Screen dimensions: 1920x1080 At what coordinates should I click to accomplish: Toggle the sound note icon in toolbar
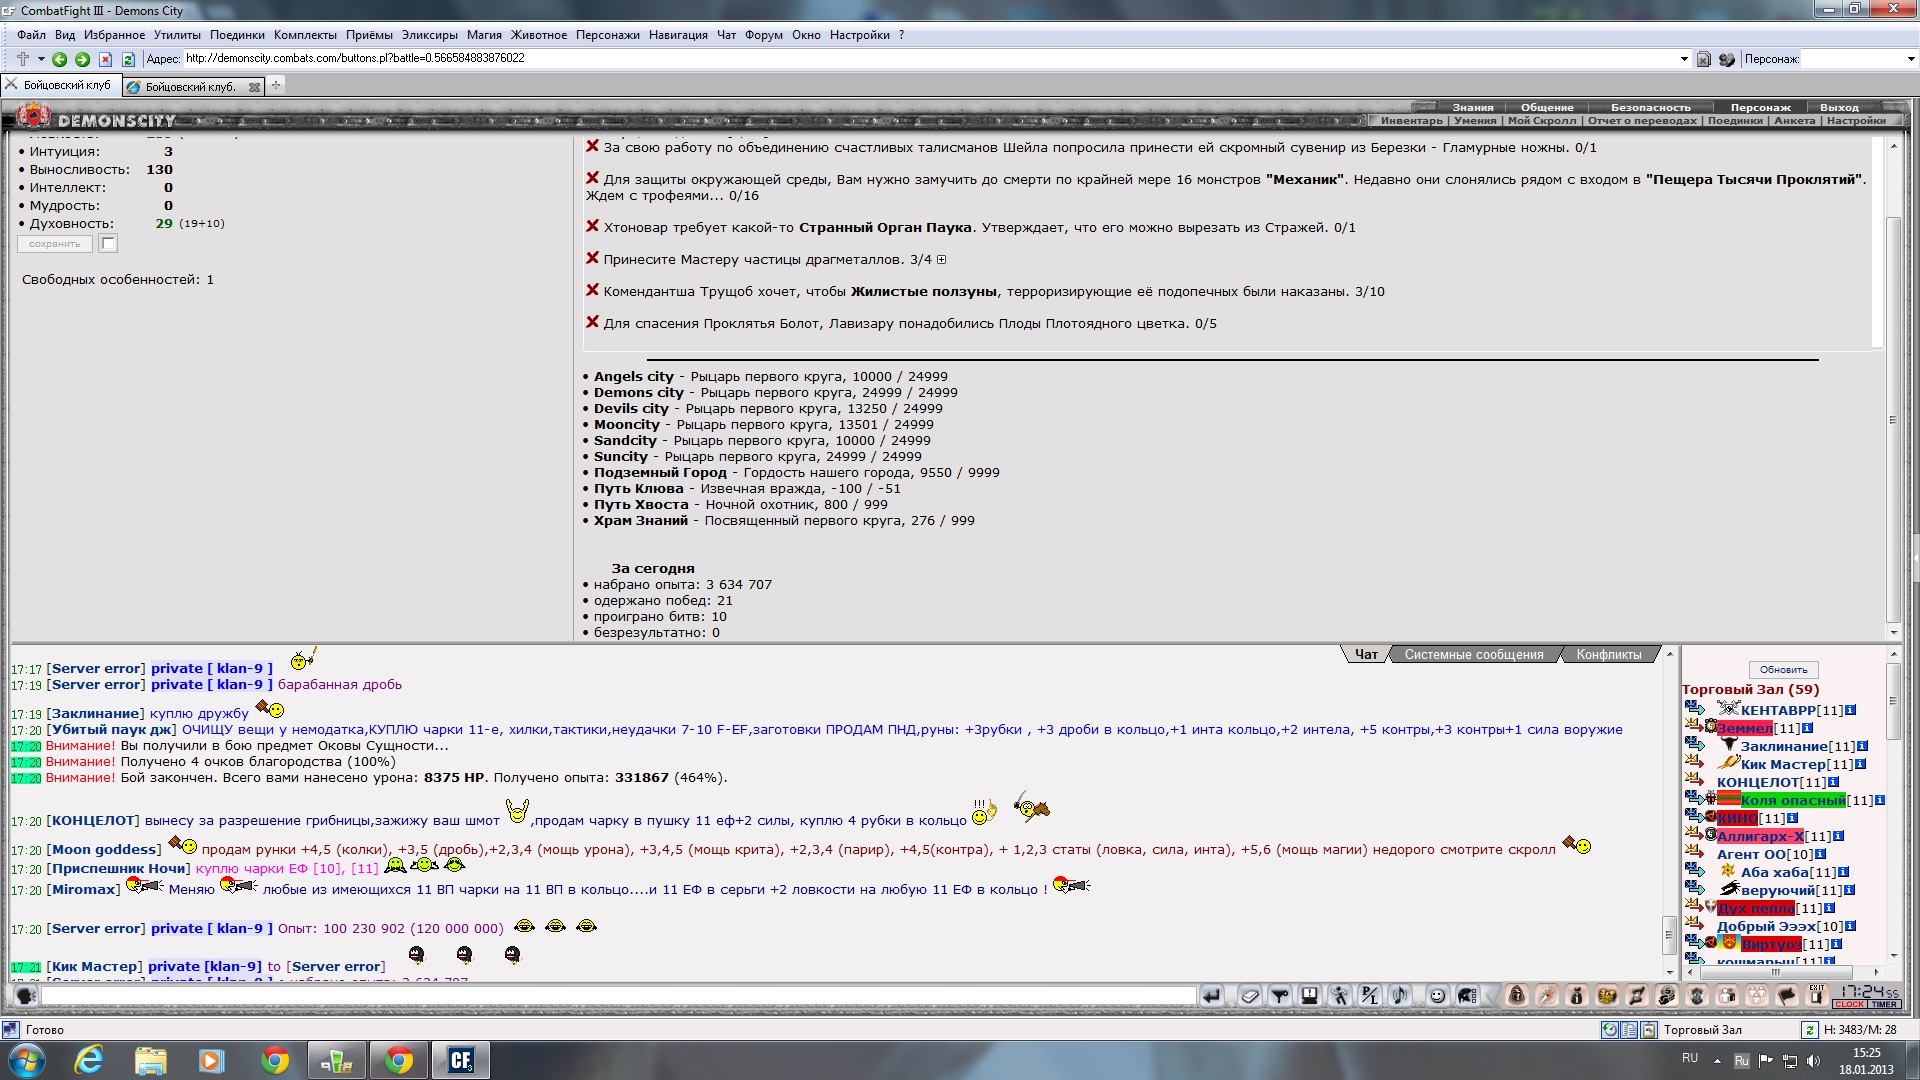[x=1400, y=995]
